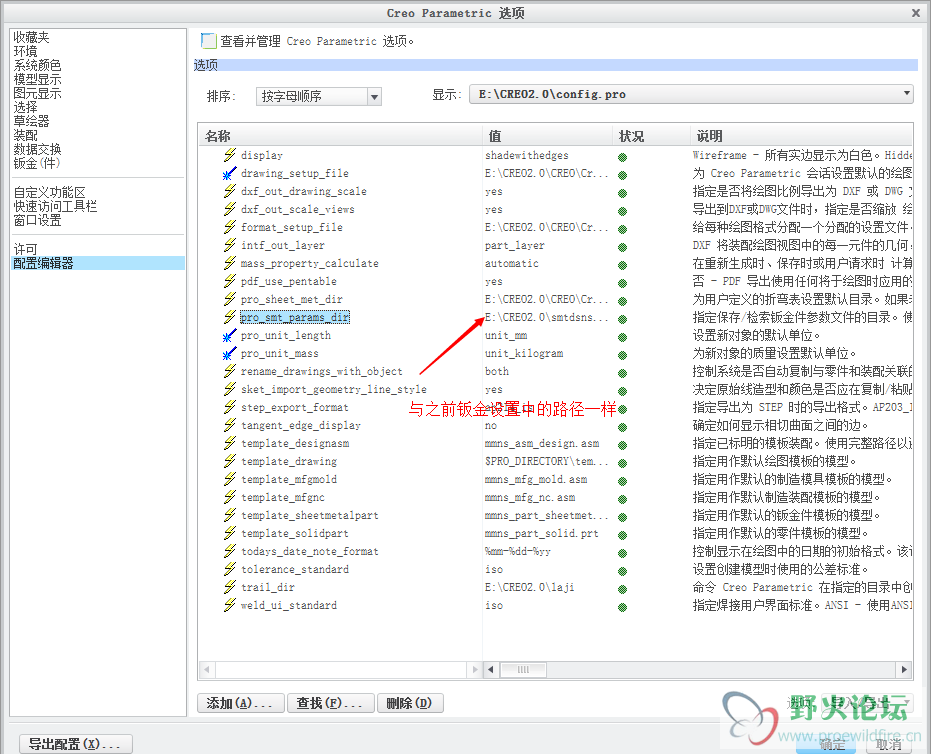
Task: Click 导出配置(X)... button
Action: 75,744
